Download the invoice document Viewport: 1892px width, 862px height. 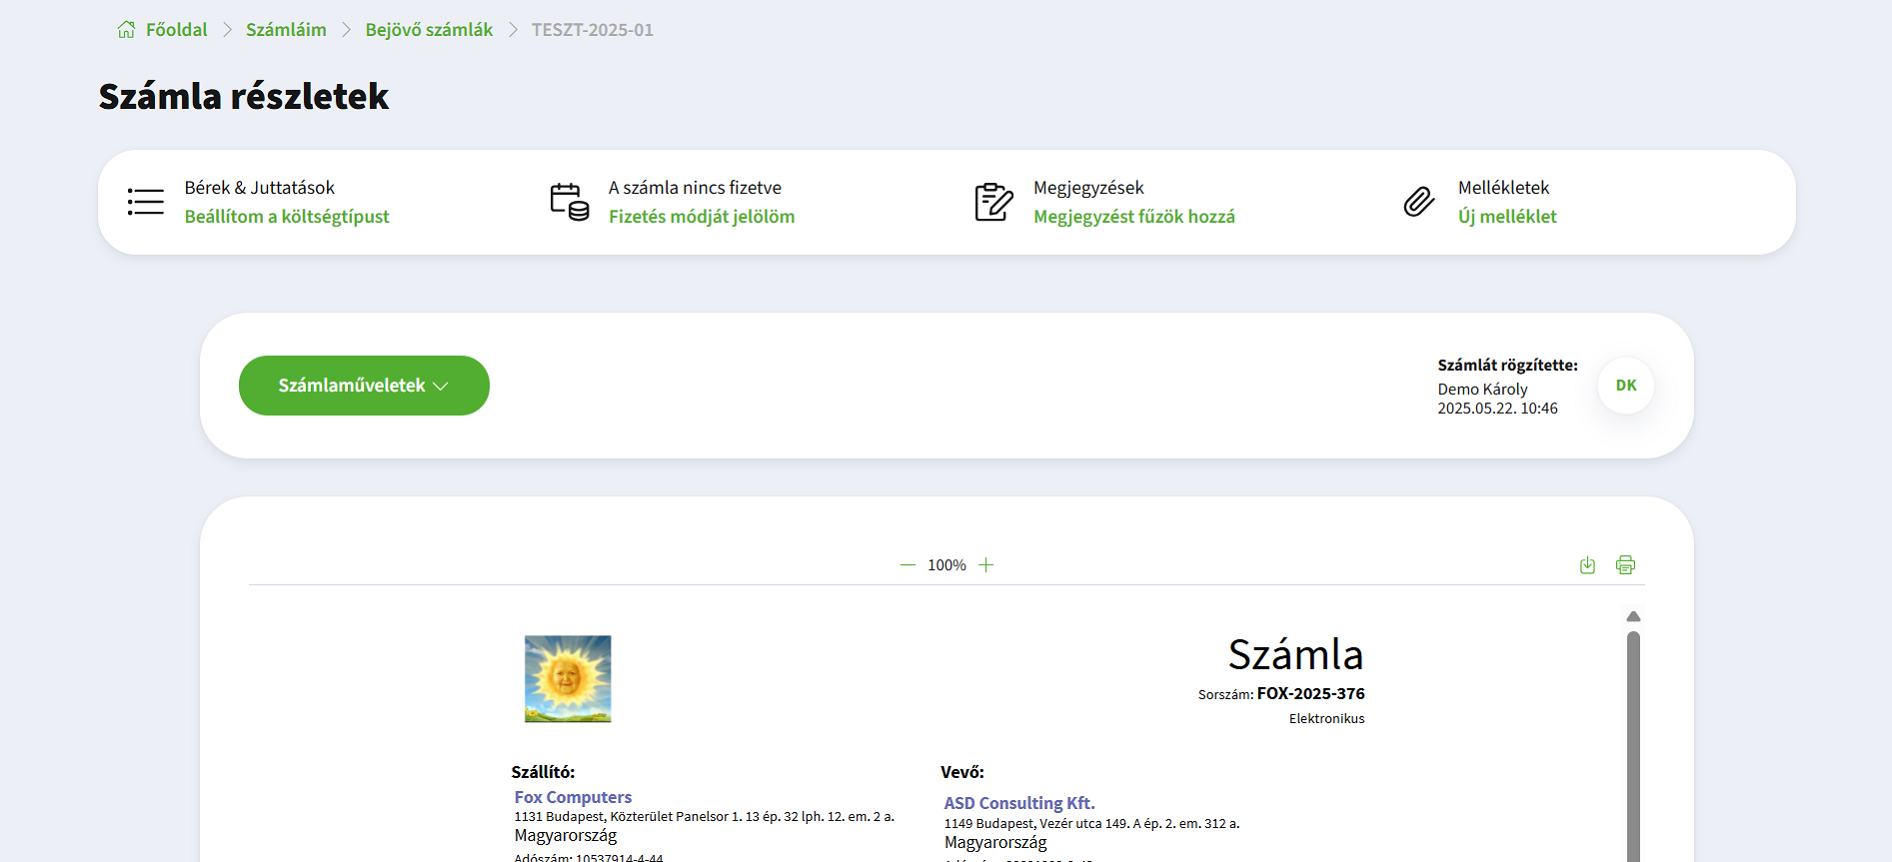pos(1587,565)
